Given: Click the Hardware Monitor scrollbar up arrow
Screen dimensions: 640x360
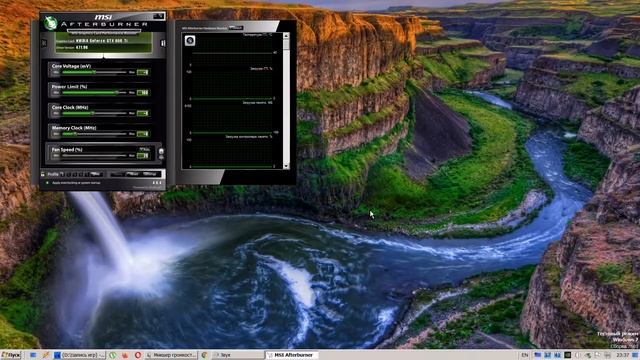Looking at the screenshot, I should coord(286,36).
